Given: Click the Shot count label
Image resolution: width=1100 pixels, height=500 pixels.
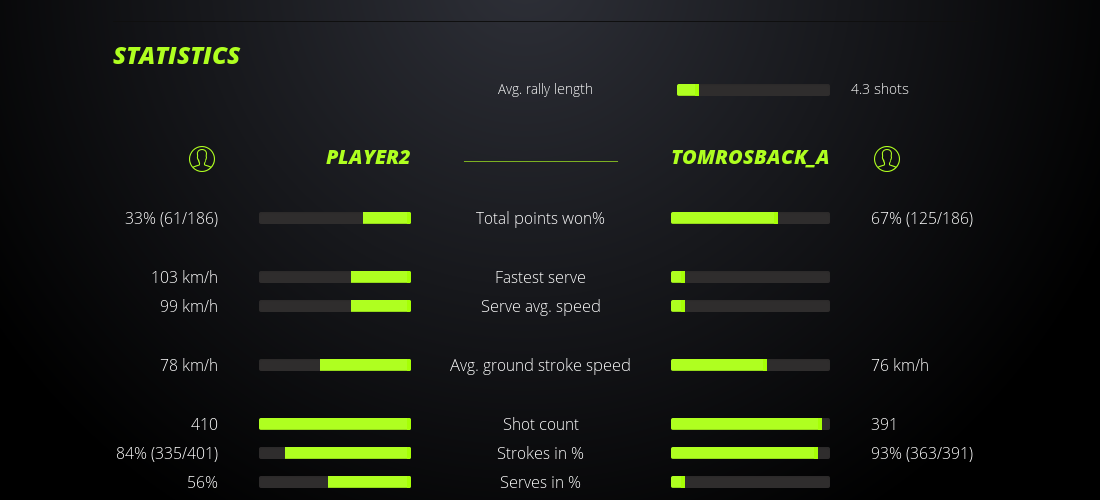Looking at the screenshot, I should tap(540, 424).
